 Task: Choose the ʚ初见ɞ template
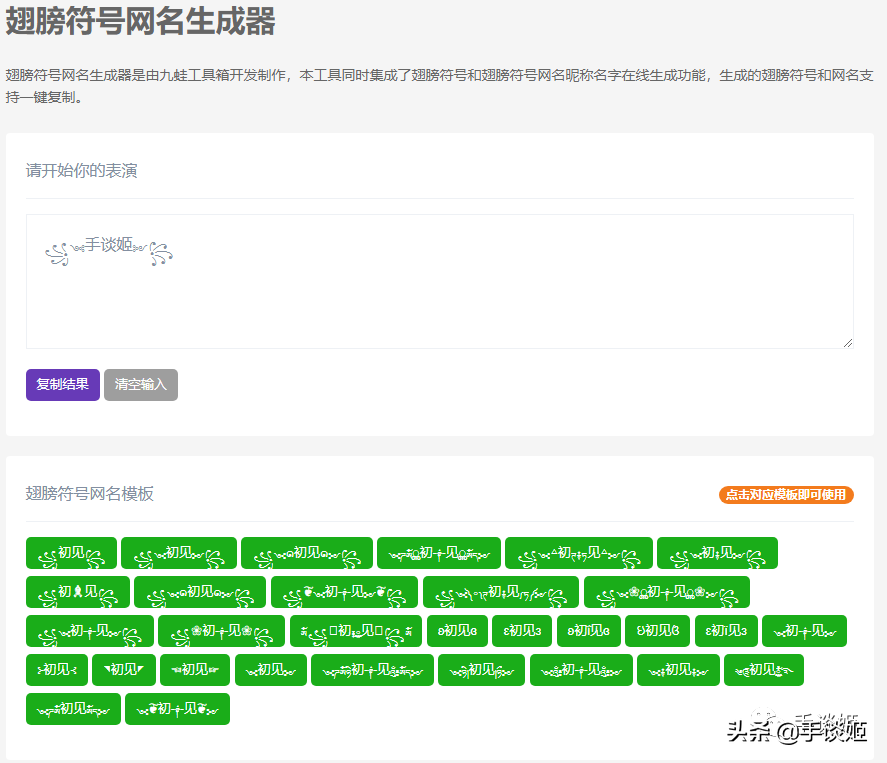458,631
